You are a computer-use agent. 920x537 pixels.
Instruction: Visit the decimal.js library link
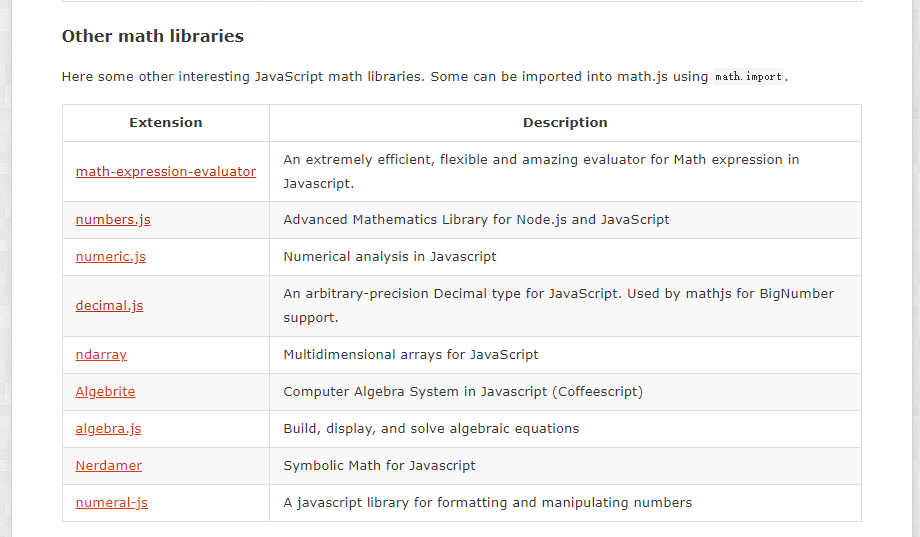click(x=109, y=306)
